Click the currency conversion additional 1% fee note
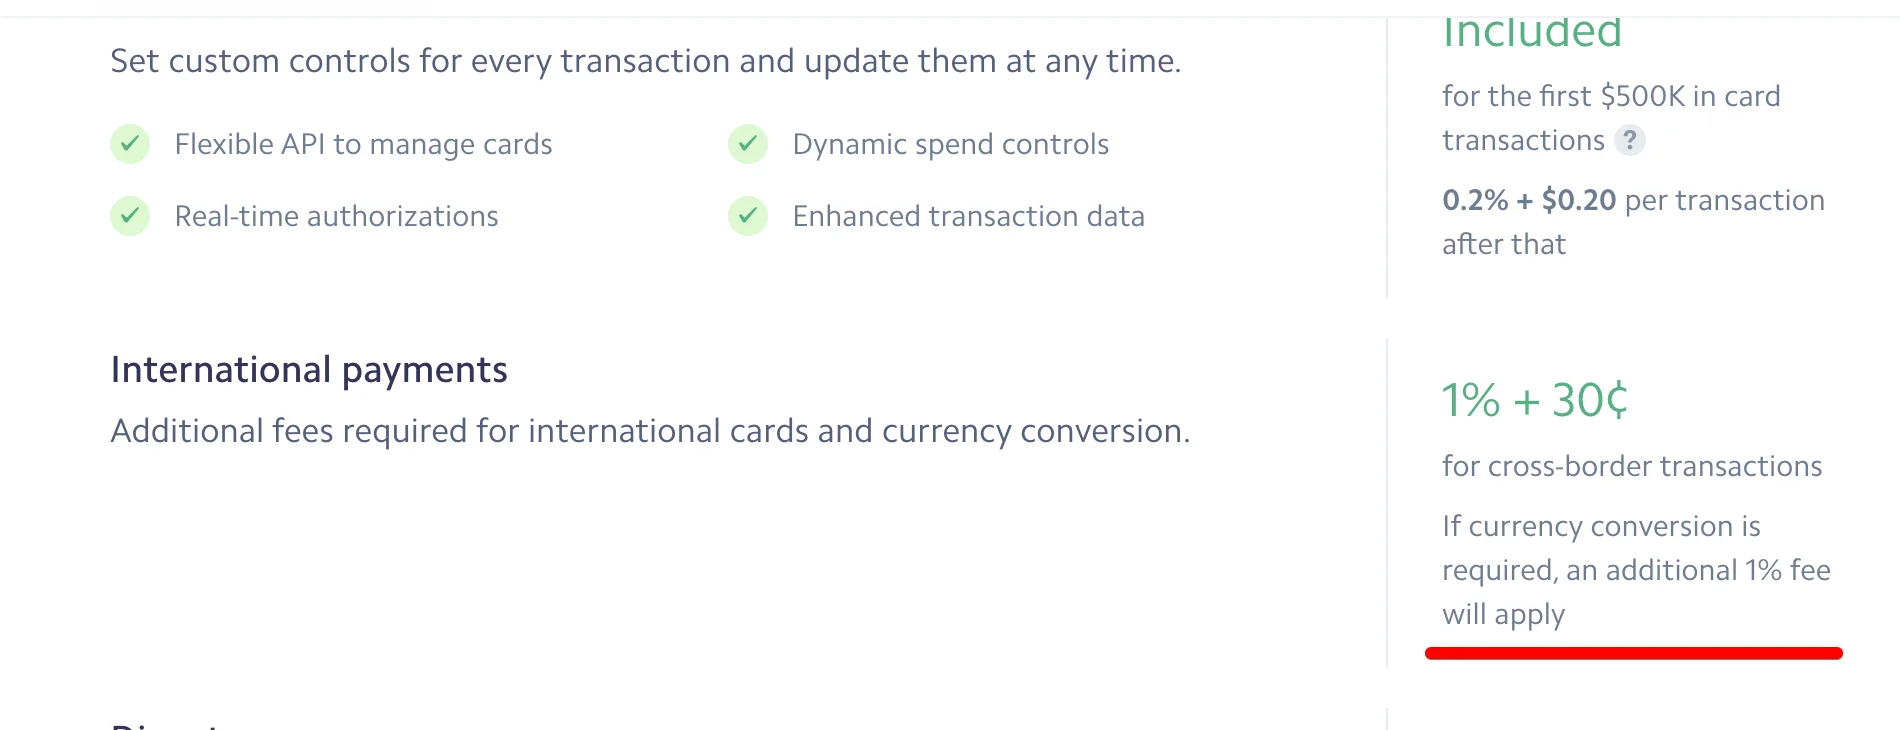 point(1636,570)
